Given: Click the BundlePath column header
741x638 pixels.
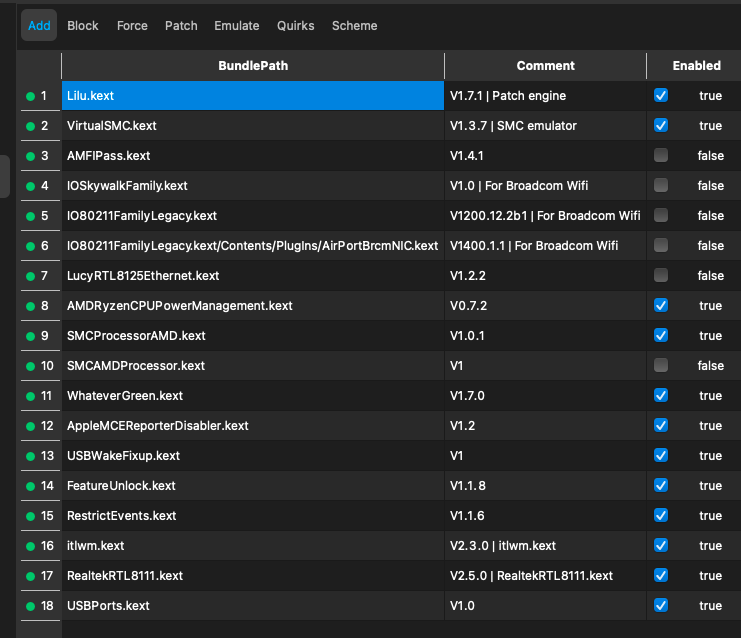Looking at the screenshot, I should [253, 66].
